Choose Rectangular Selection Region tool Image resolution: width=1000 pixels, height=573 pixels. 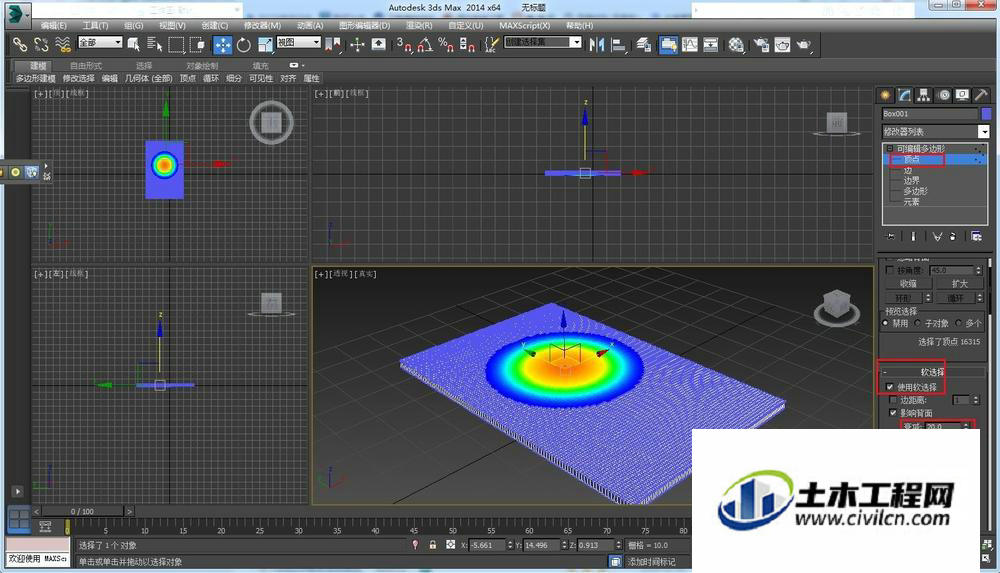(176, 44)
